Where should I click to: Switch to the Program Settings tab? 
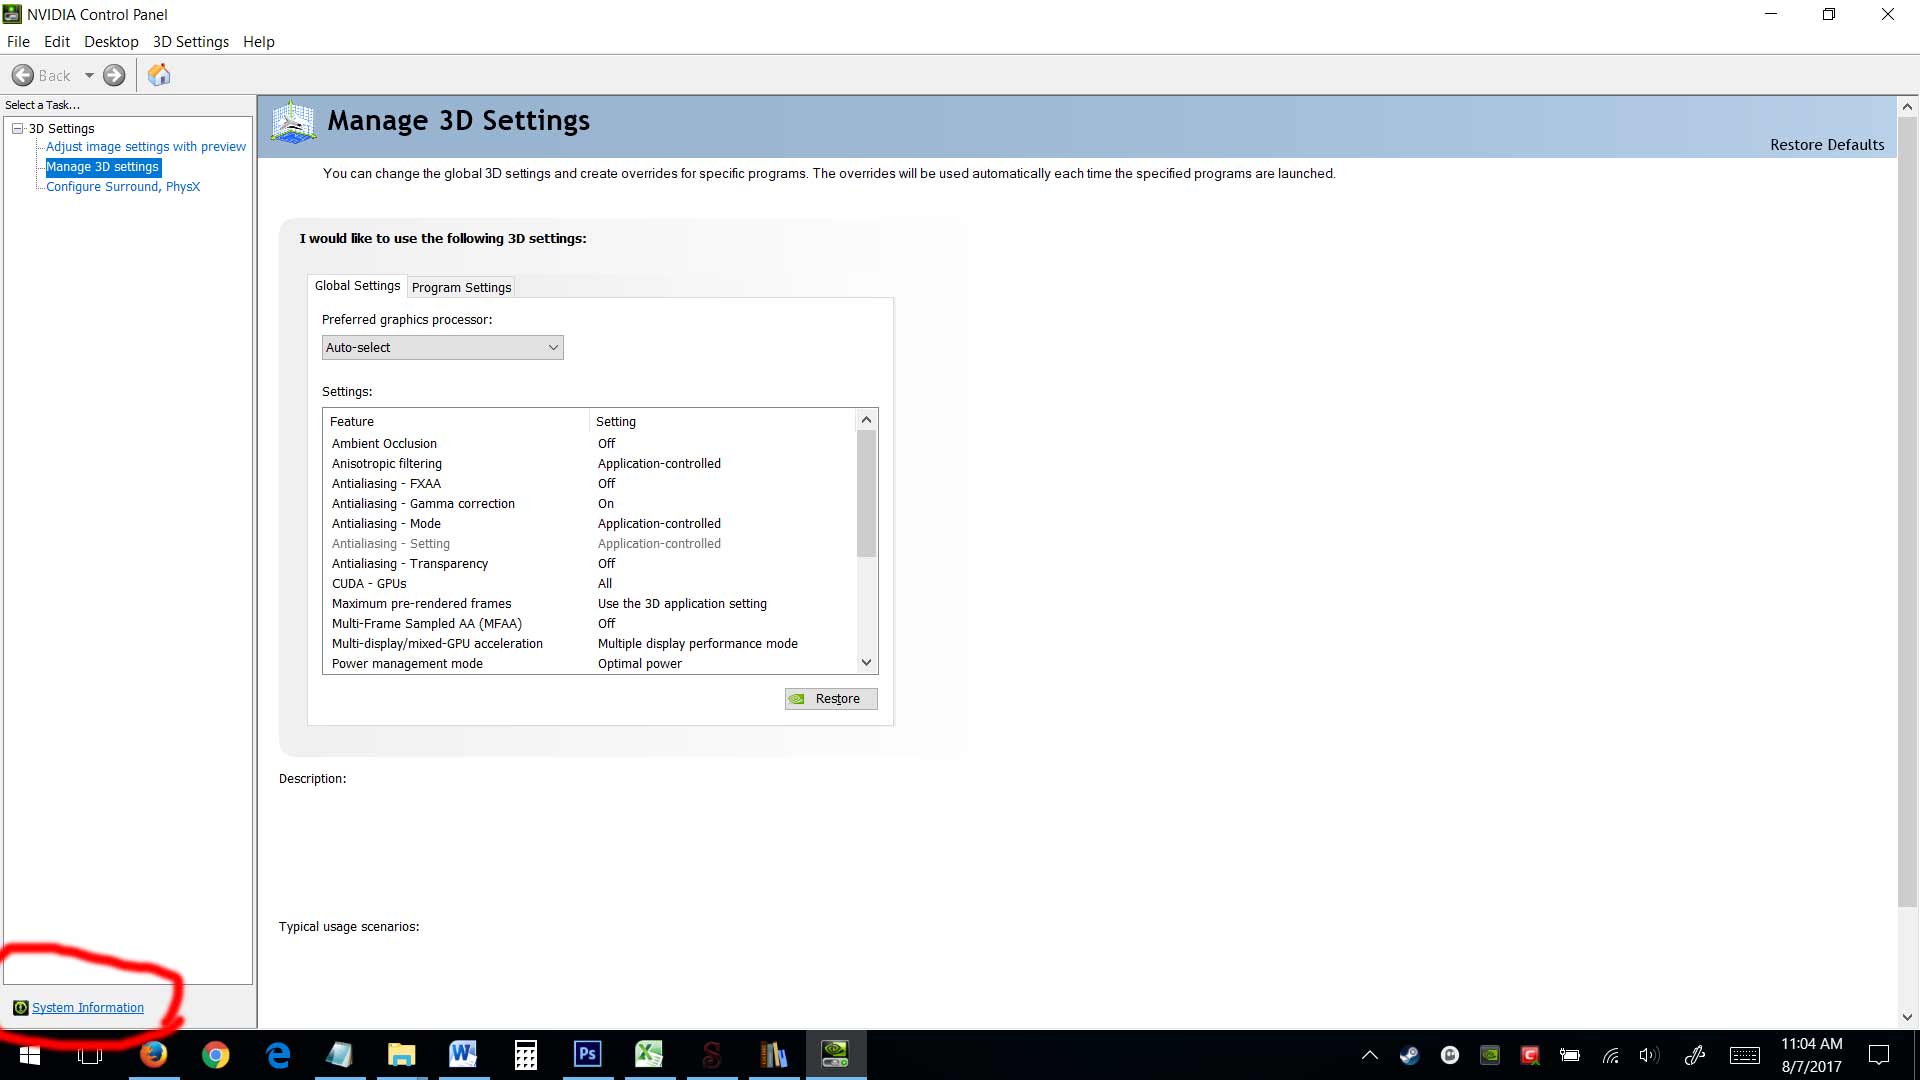coord(461,288)
